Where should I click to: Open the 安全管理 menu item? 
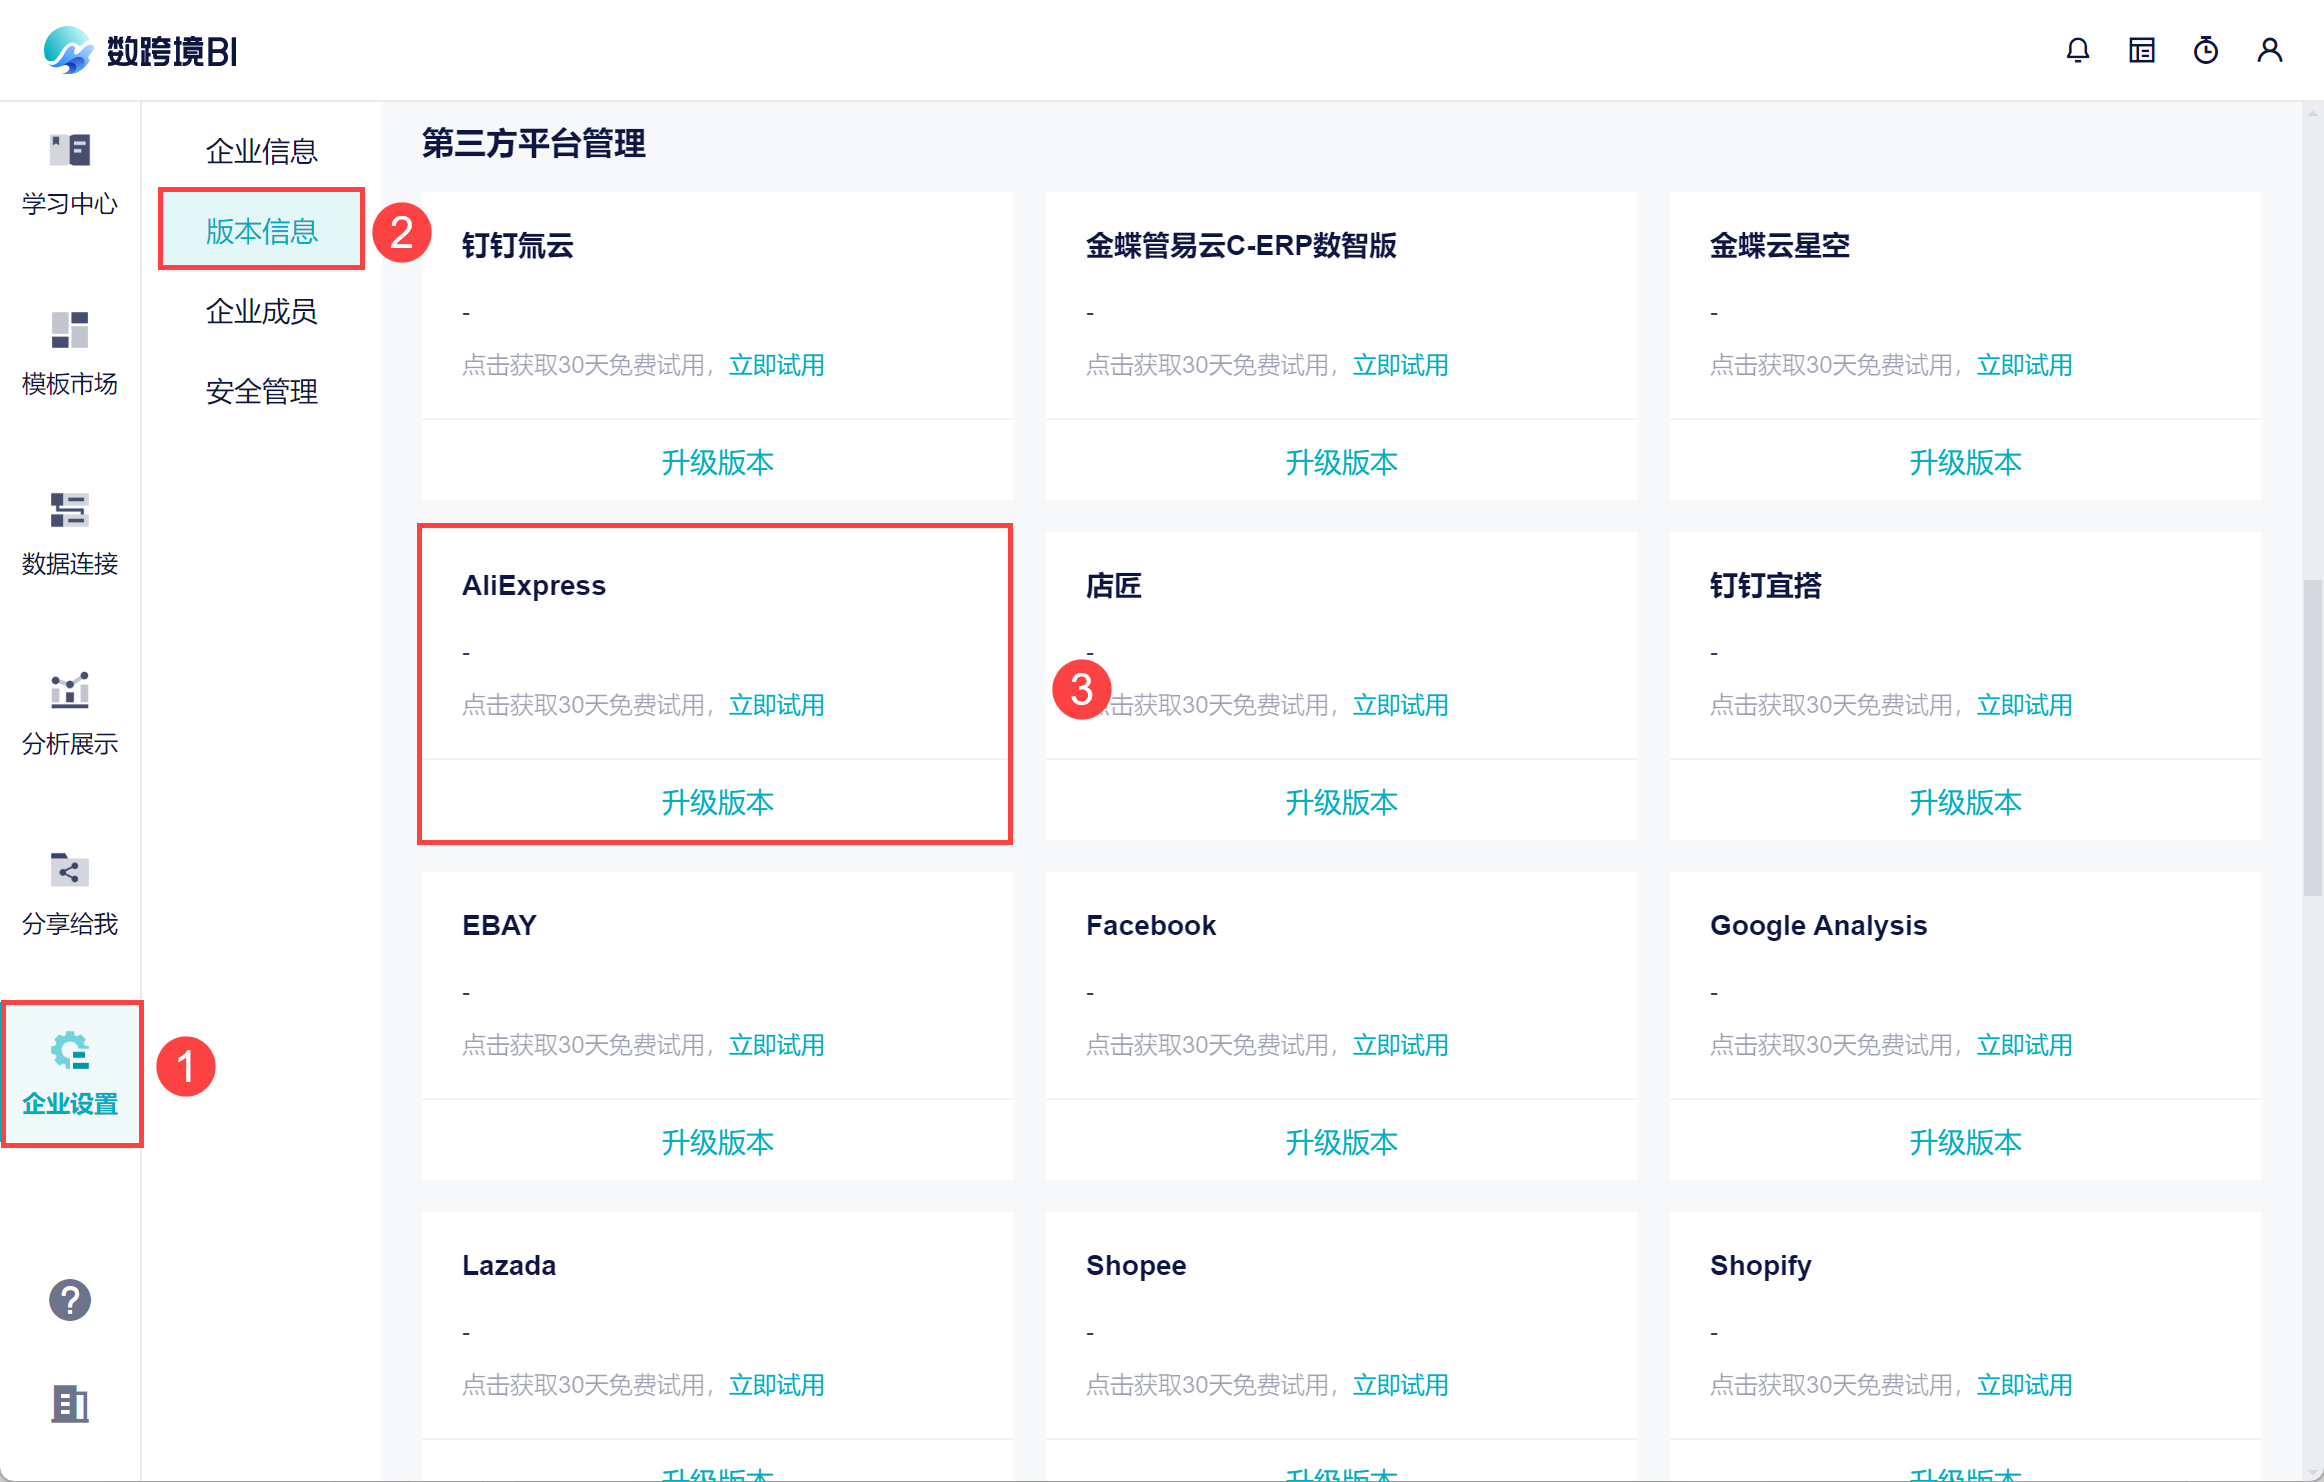coord(261,391)
